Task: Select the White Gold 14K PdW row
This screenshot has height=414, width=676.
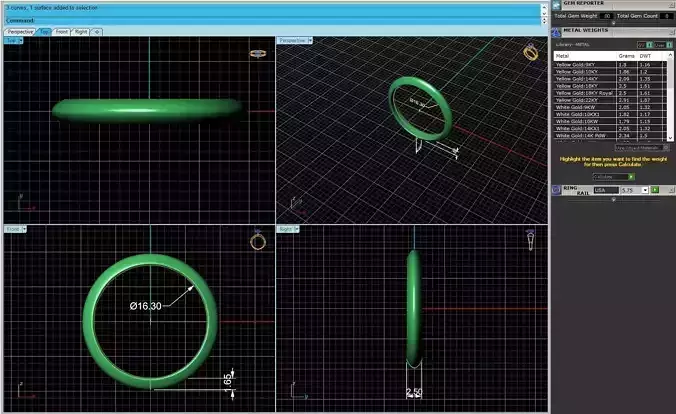Action: 610,135
